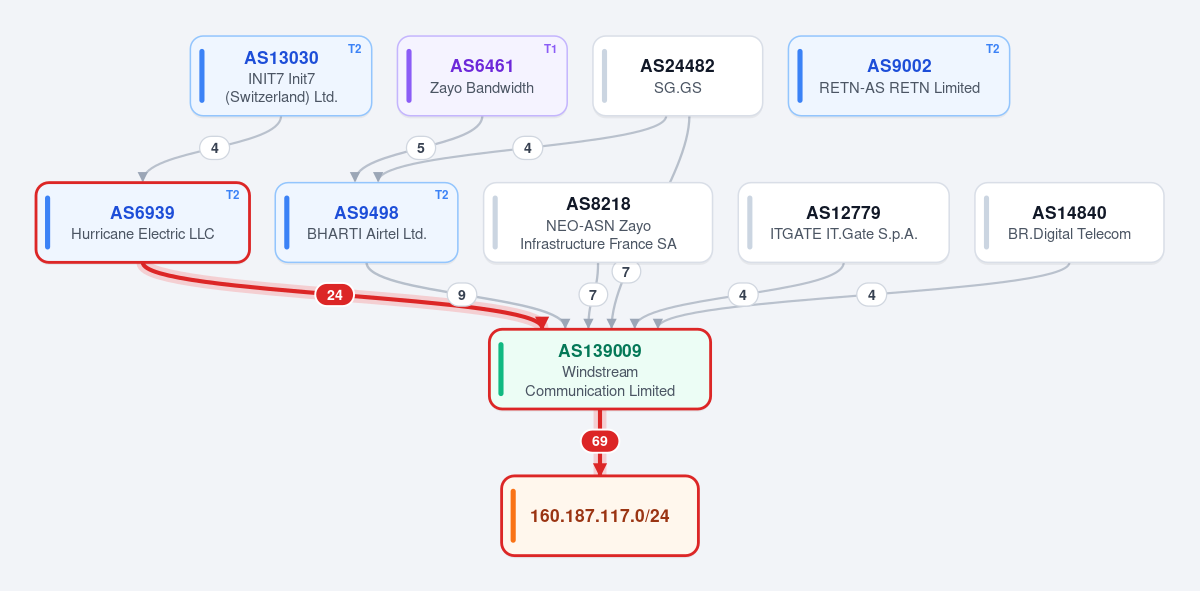The image size is (1200, 591).
Task: Click the T2 badge on AS6939
Action: point(232,195)
